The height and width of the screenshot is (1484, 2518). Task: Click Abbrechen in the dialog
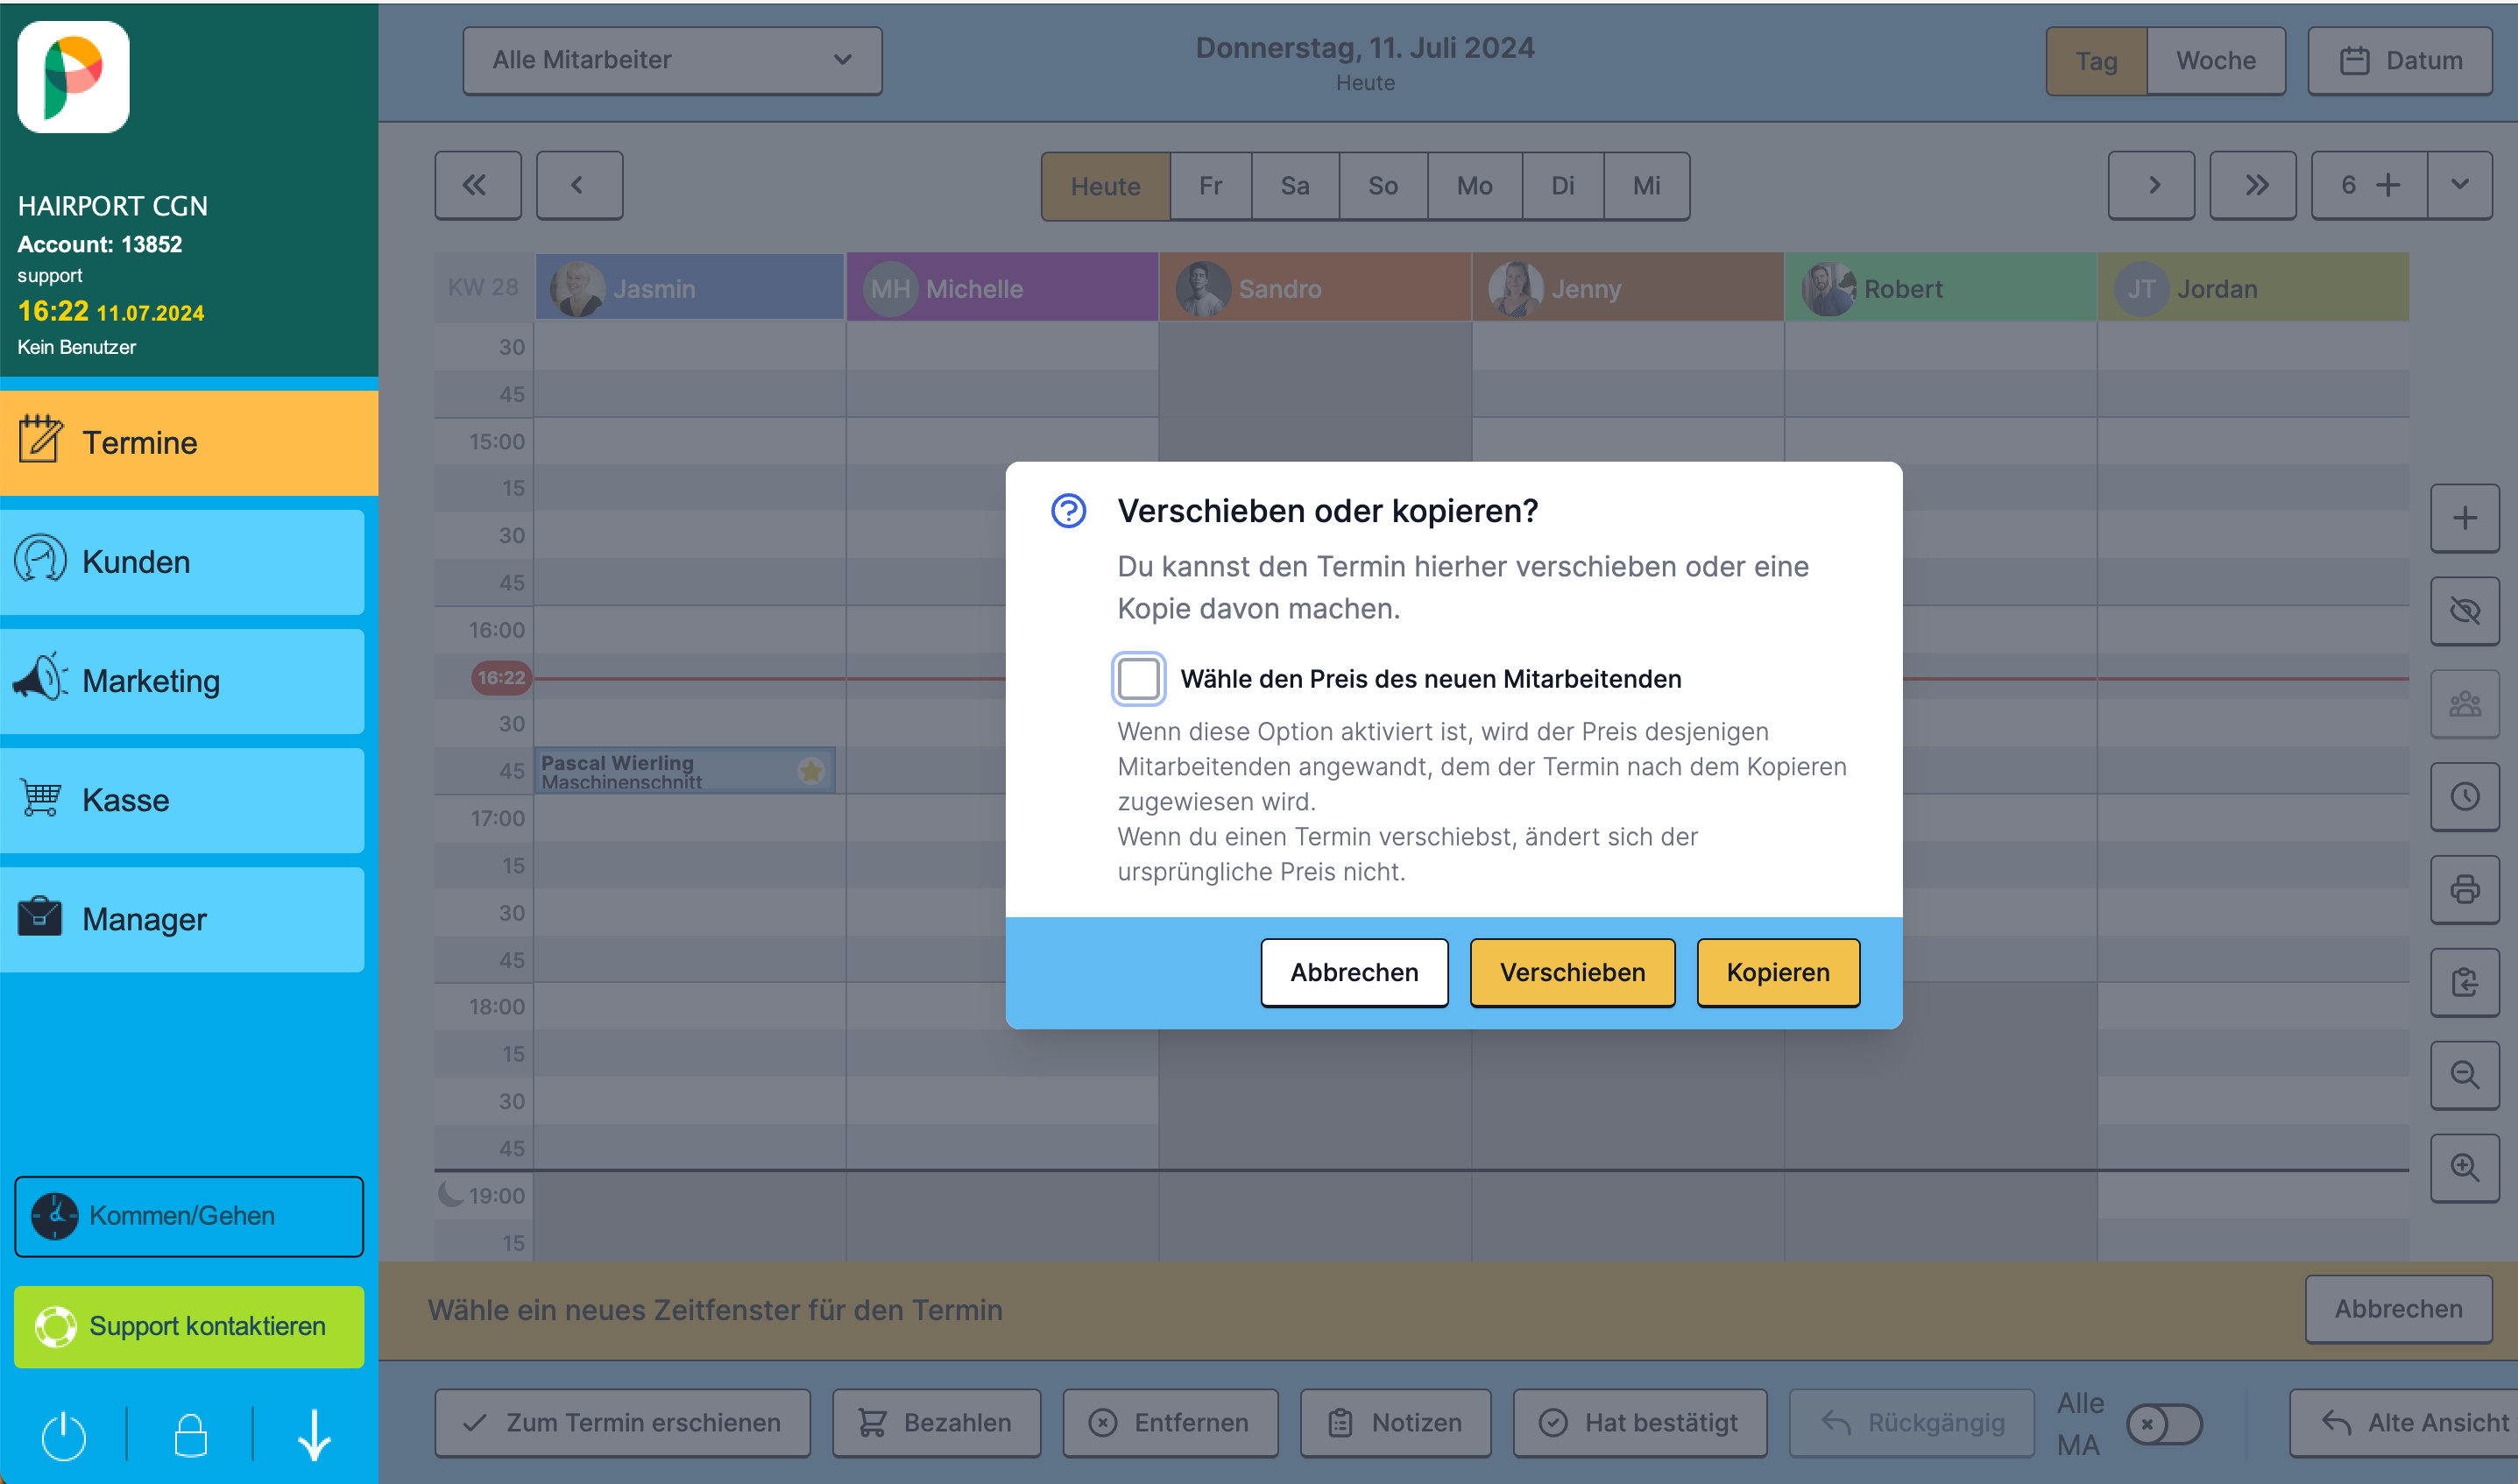[x=1354, y=972]
